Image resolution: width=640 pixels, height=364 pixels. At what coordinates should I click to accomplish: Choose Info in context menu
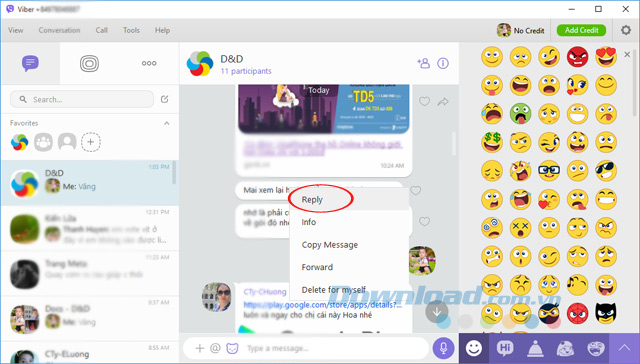pos(349,222)
